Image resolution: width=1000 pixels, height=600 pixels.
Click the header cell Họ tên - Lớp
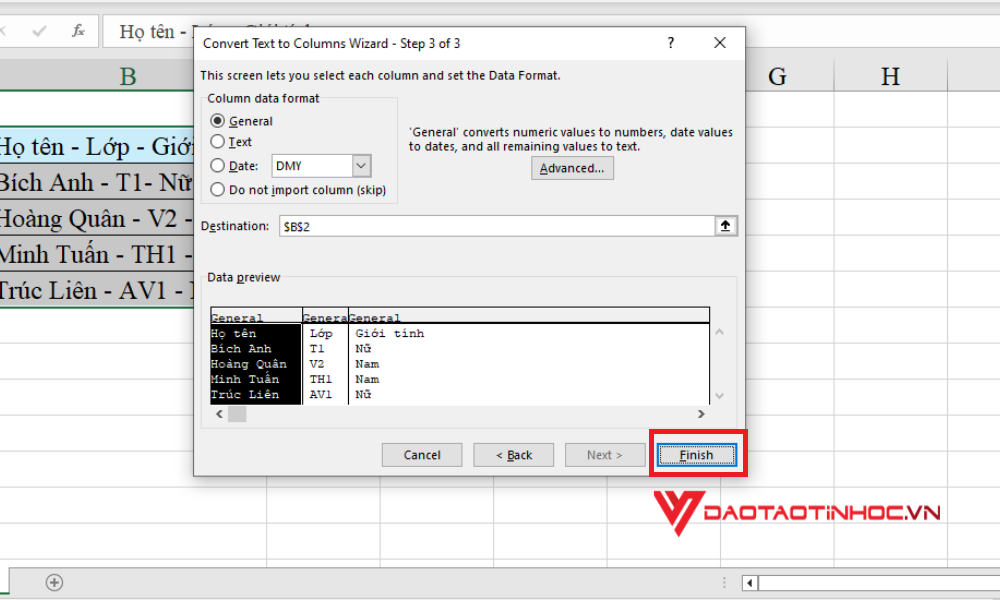point(97,147)
